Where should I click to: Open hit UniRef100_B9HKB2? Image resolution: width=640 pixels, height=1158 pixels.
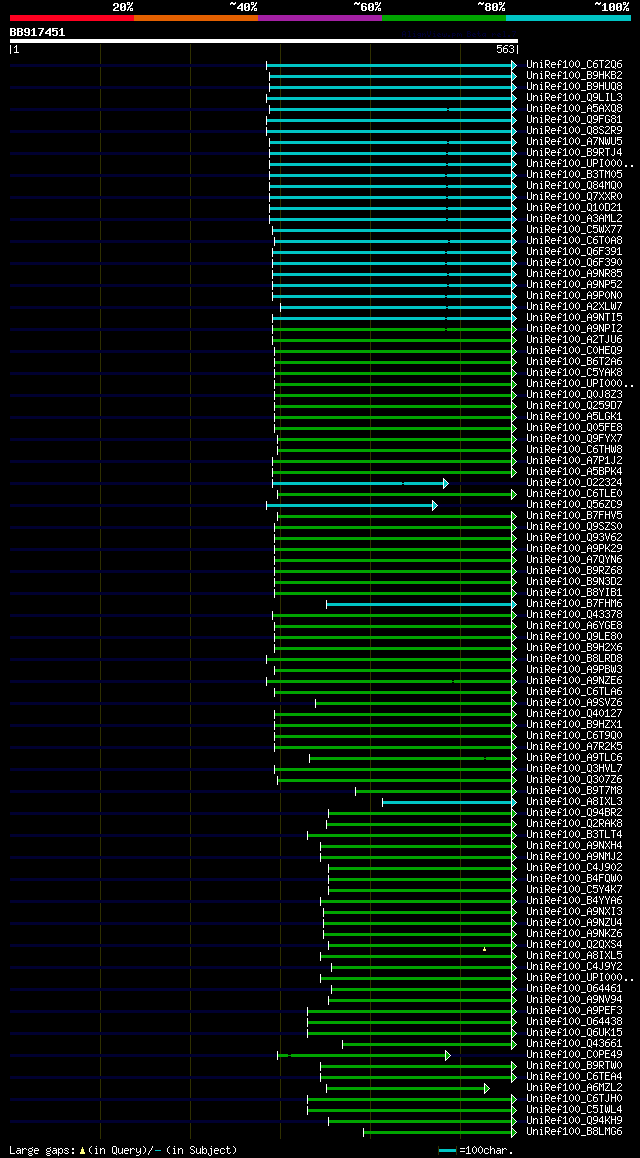[574, 76]
